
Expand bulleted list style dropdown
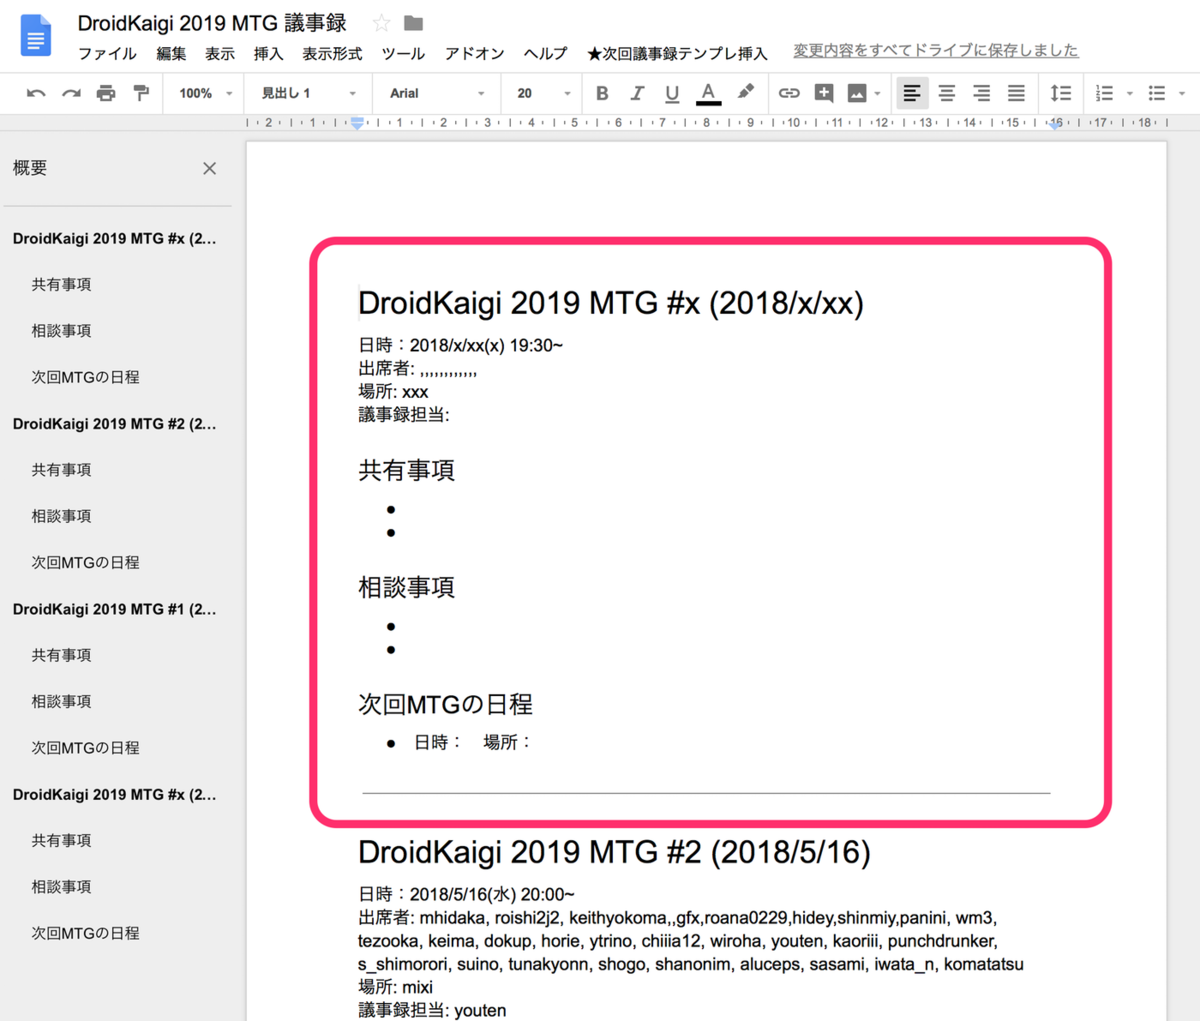click(1182, 94)
